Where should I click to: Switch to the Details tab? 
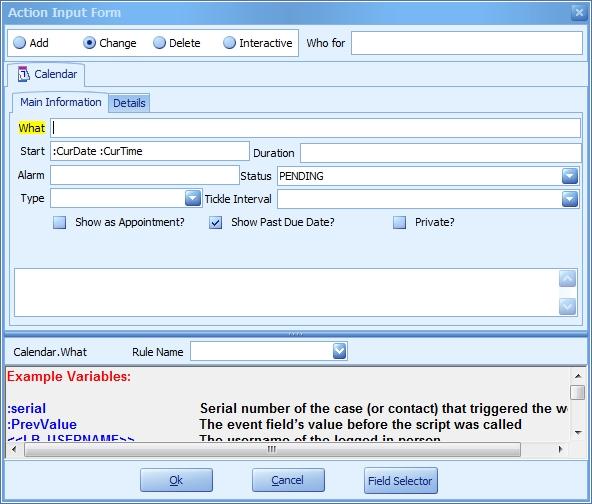pos(129,103)
